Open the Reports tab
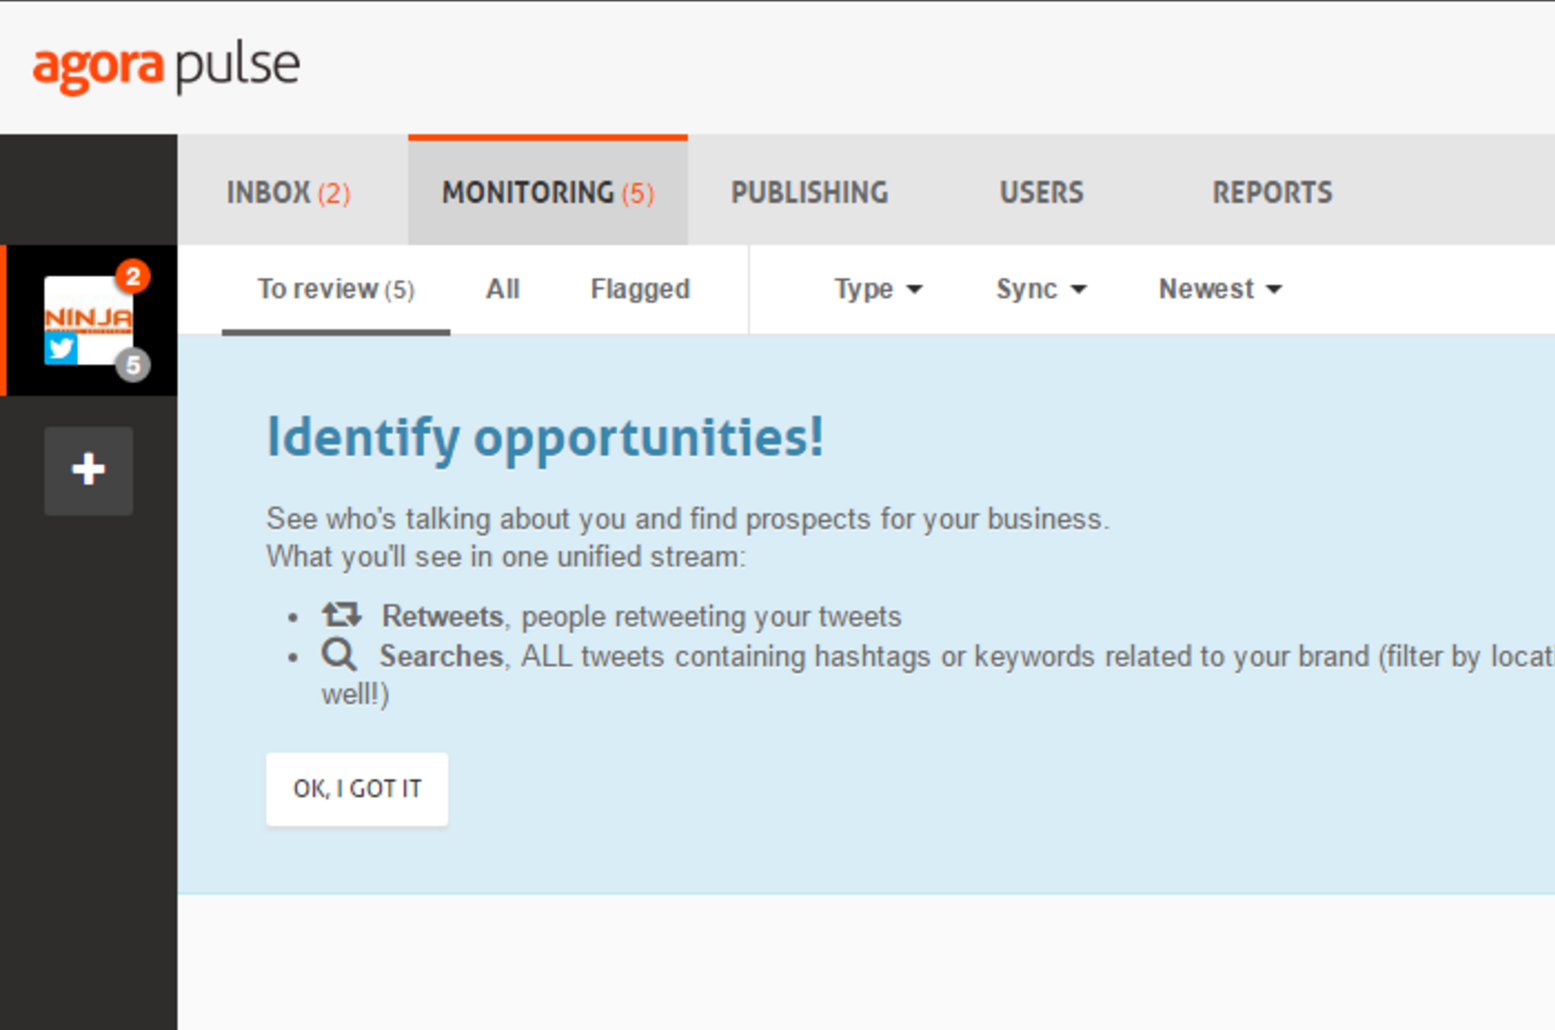This screenshot has height=1030, width=1555. (1272, 192)
